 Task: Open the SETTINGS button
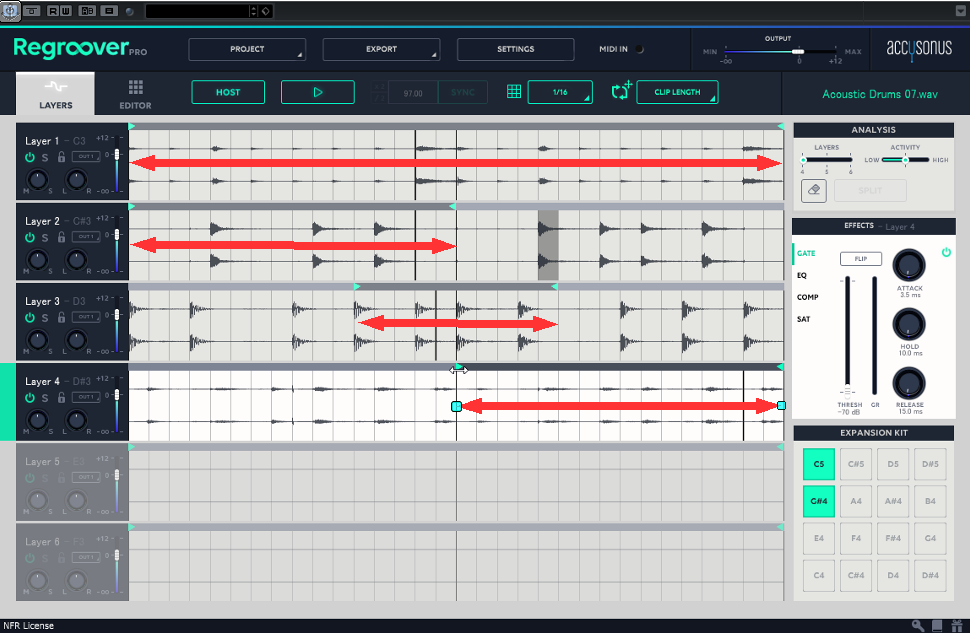515,49
